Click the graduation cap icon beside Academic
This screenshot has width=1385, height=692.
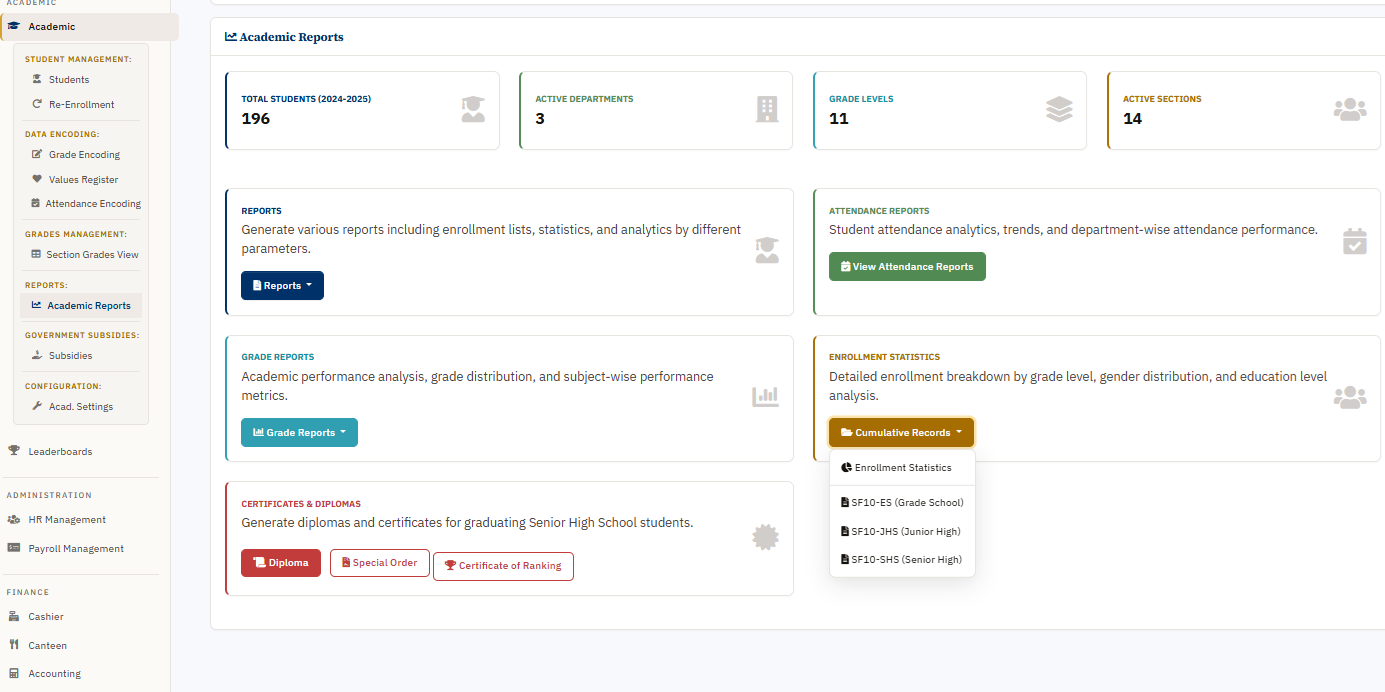pos(14,26)
